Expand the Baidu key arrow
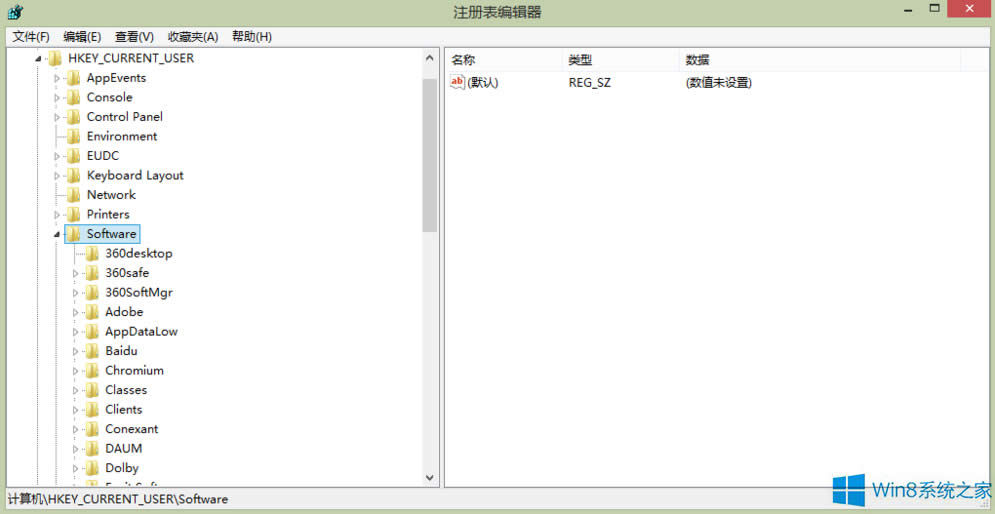Viewport: 995px width, 514px height. pyautogui.click(x=76, y=351)
